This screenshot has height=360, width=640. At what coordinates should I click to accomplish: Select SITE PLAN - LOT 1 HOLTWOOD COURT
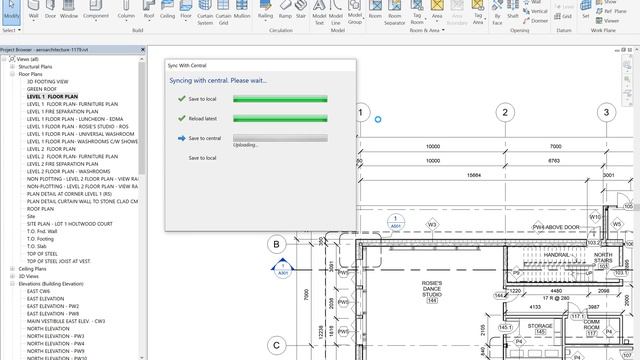click(69, 224)
